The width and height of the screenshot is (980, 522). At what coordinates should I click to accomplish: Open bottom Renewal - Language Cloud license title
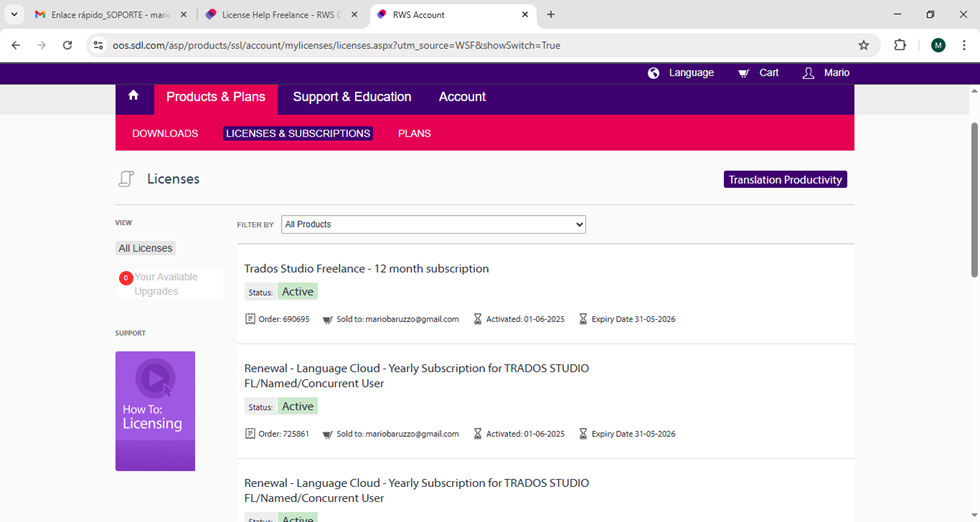coord(416,491)
